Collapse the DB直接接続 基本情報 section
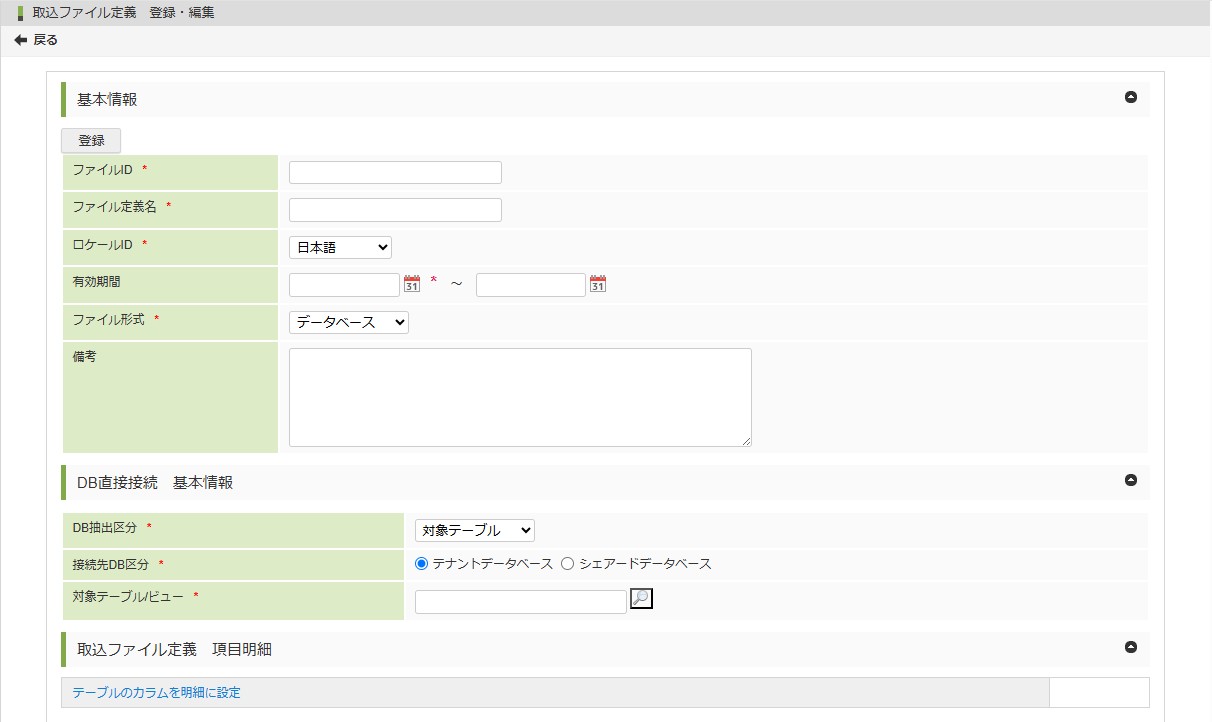The width and height of the screenshot is (1212, 722). [x=1131, y=480]
